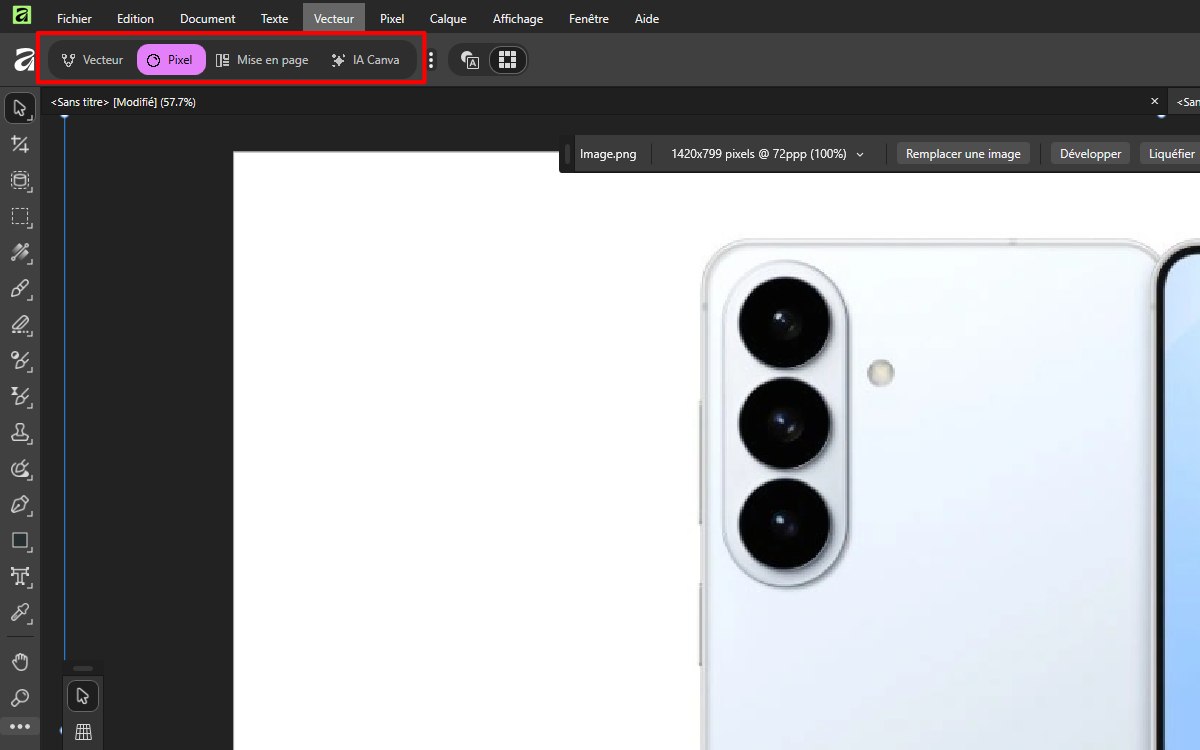Click the Développer button

coord(1090,154)
